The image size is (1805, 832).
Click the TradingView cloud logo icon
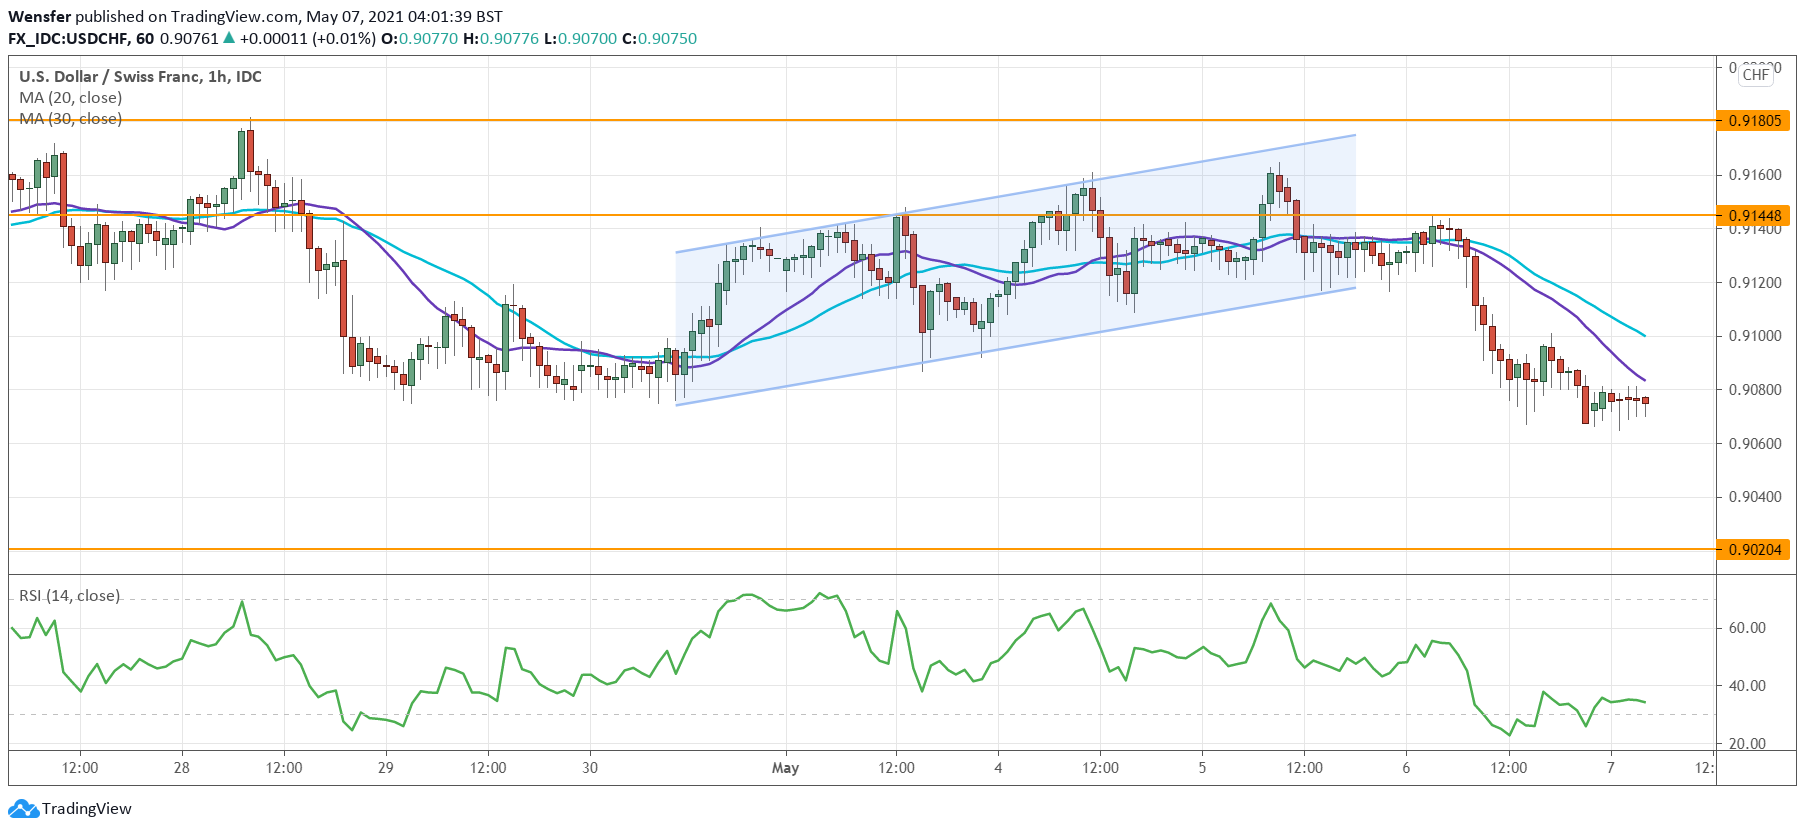click(23, 808)
